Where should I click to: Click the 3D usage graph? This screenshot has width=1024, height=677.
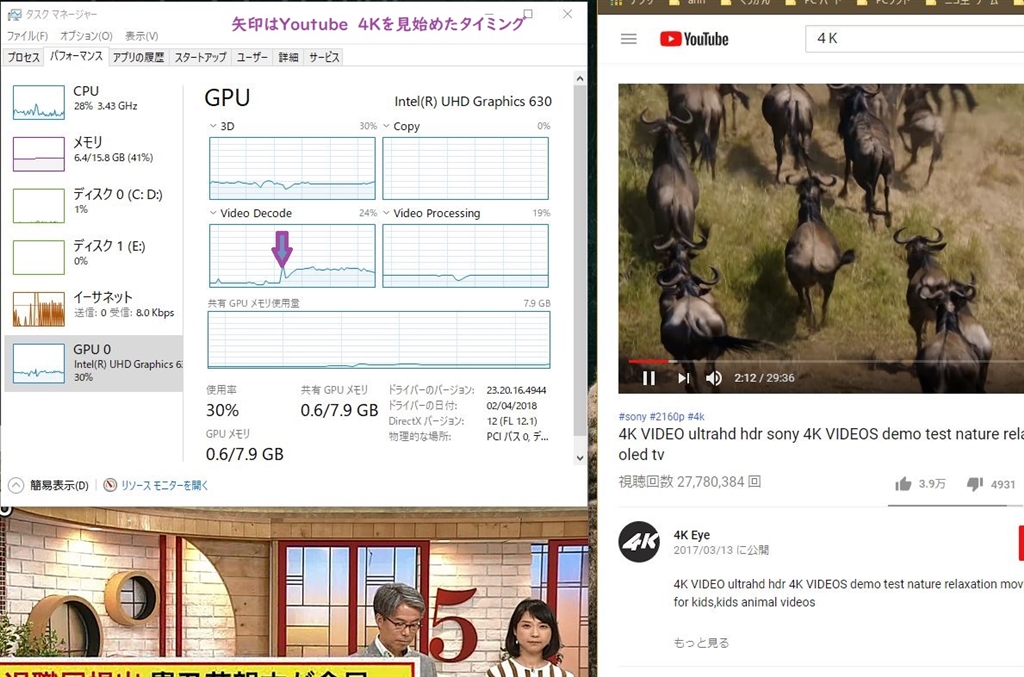click(292, 168)
